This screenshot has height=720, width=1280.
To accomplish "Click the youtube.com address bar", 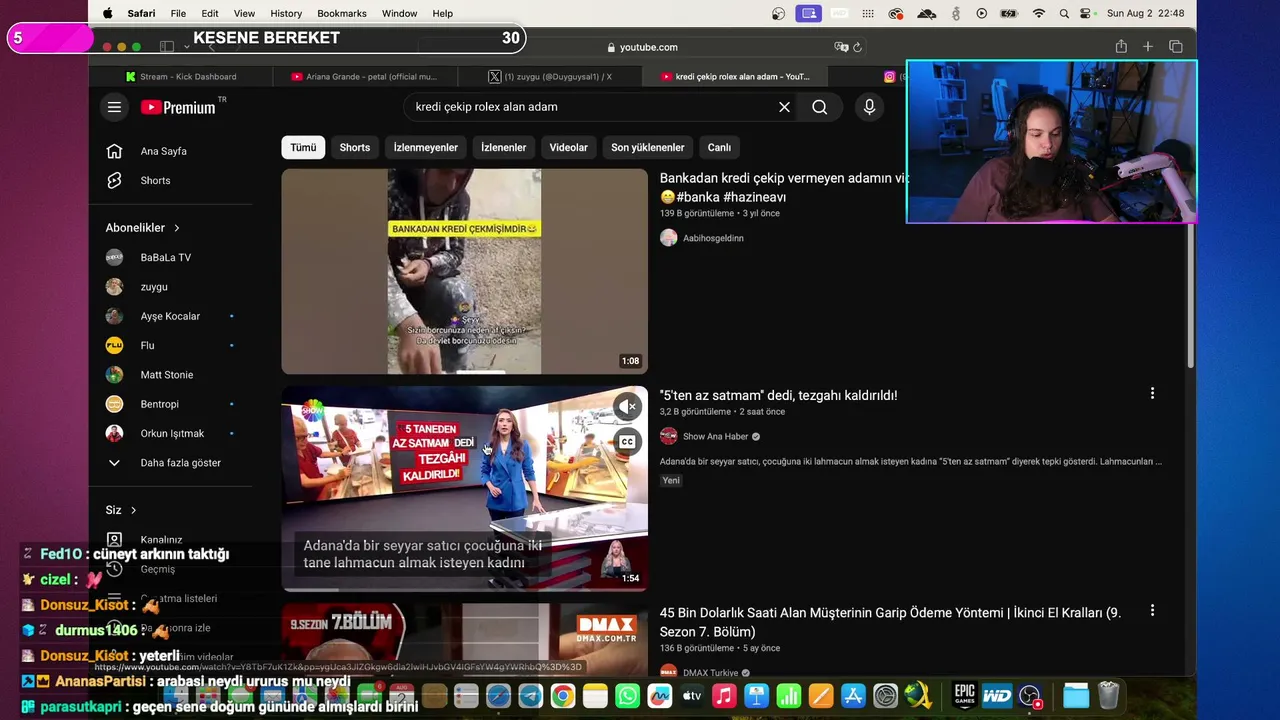I will point(642,47).
